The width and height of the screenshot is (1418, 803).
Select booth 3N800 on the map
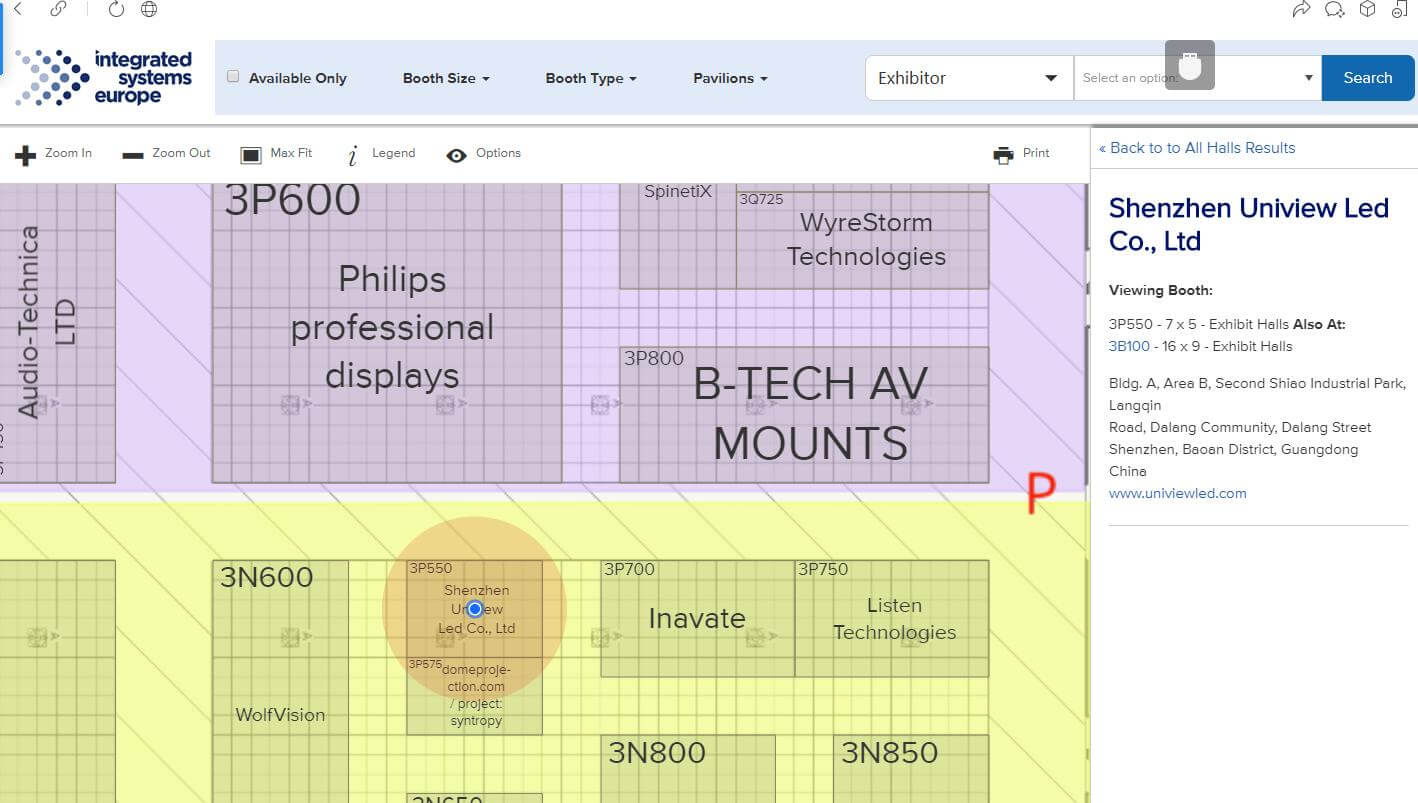[x=688, y=769]
